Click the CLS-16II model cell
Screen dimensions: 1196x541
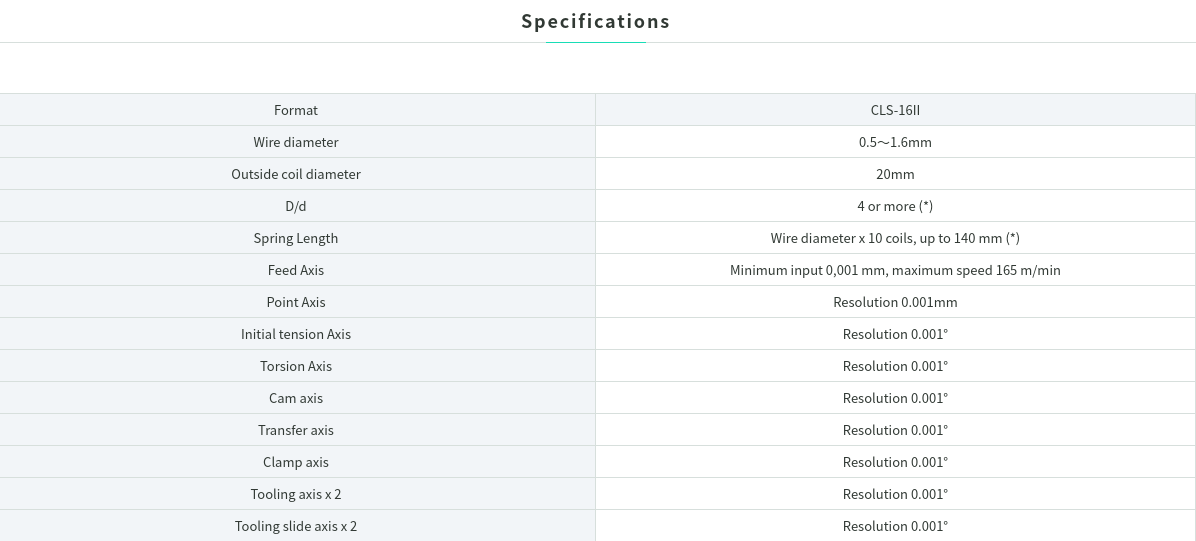click(x=895, y=110)
